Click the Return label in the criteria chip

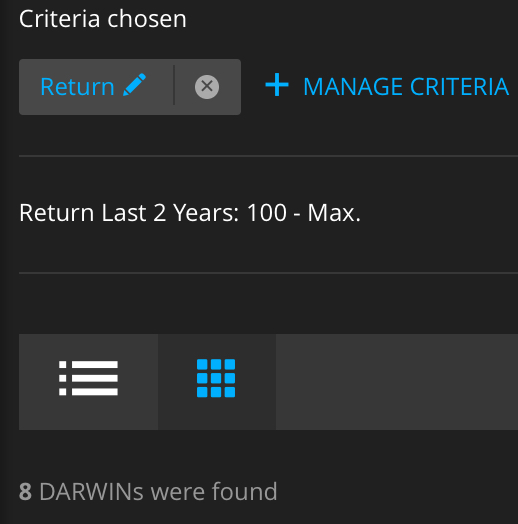click(78, 87)
